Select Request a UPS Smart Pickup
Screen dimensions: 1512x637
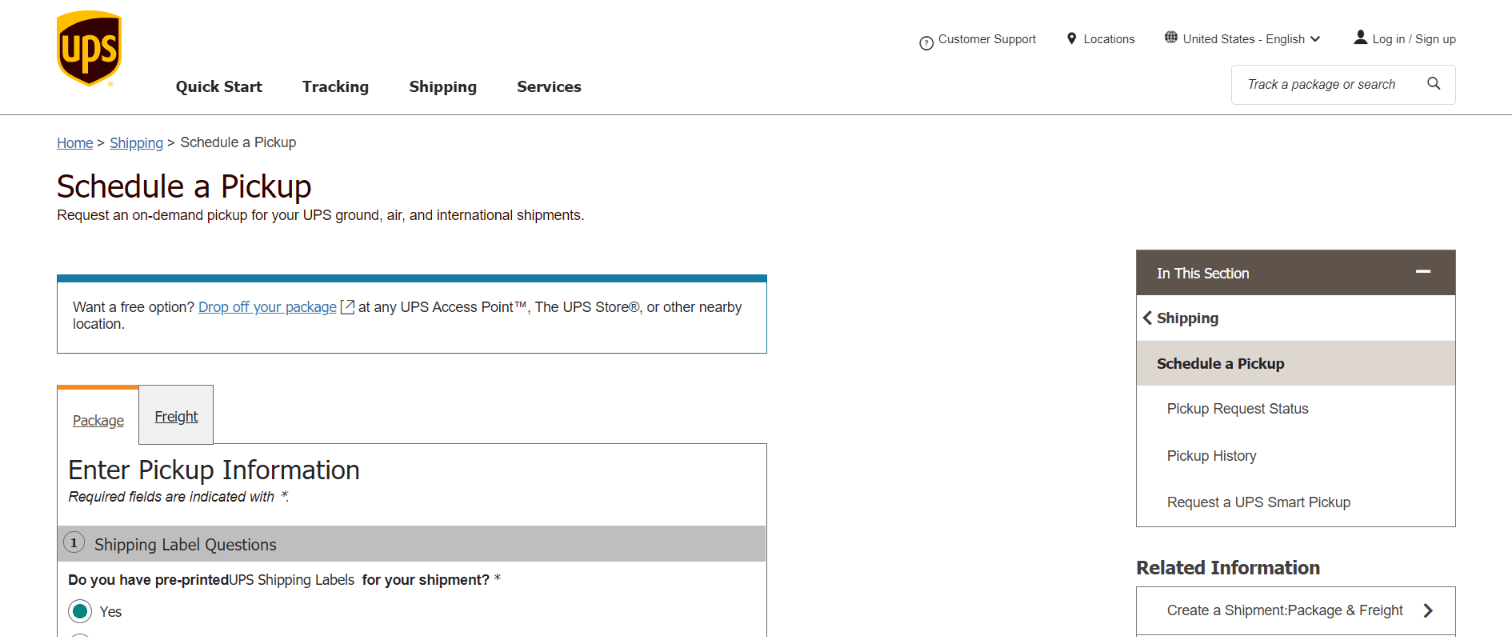1259,501
